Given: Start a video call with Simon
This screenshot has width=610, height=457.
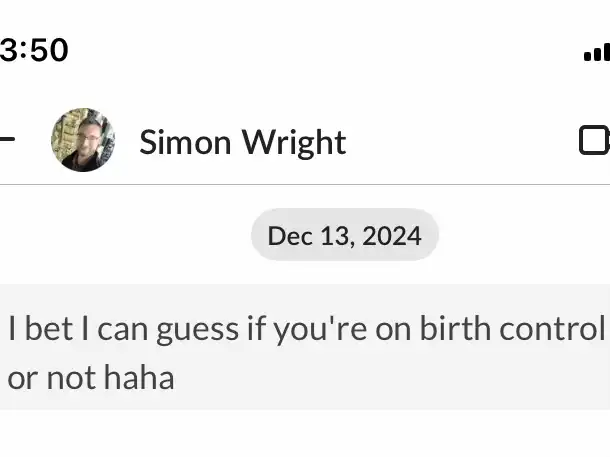Looking at the screenshot, I should click(x=594, y=140).
